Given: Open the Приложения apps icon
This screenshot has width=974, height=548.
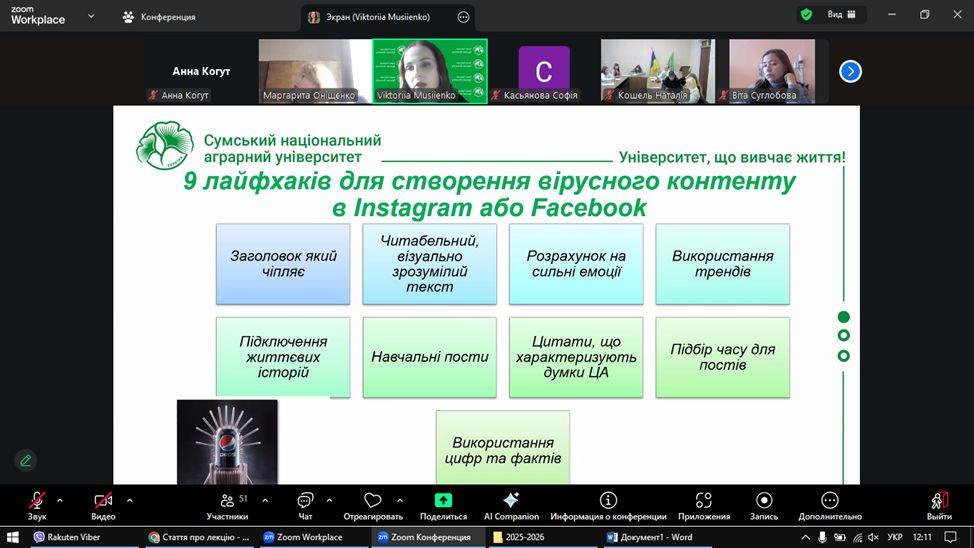Looking at the screenshot, I should point(703,501).
